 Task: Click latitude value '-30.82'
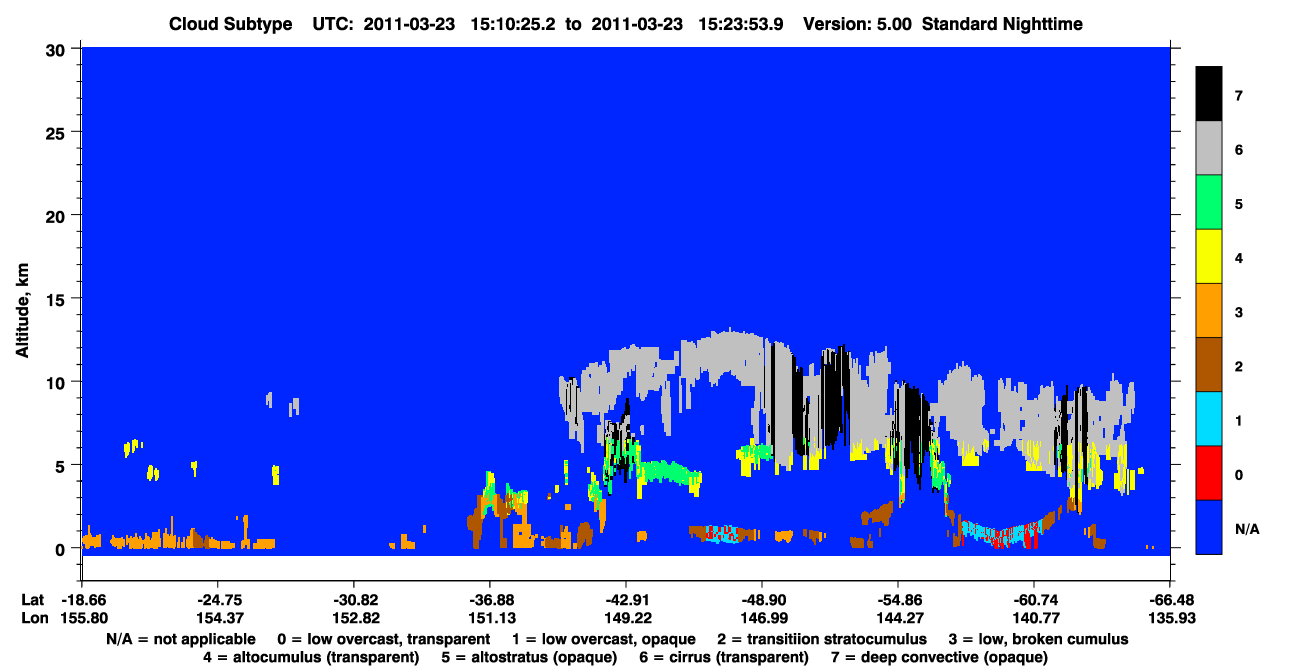pyautogui.click(x=354, y=599)
